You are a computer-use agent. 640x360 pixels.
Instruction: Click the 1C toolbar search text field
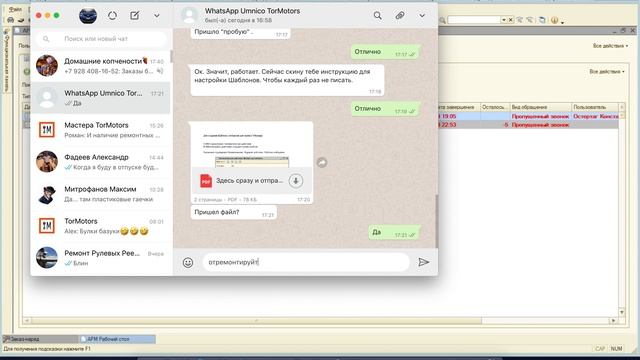474,20
